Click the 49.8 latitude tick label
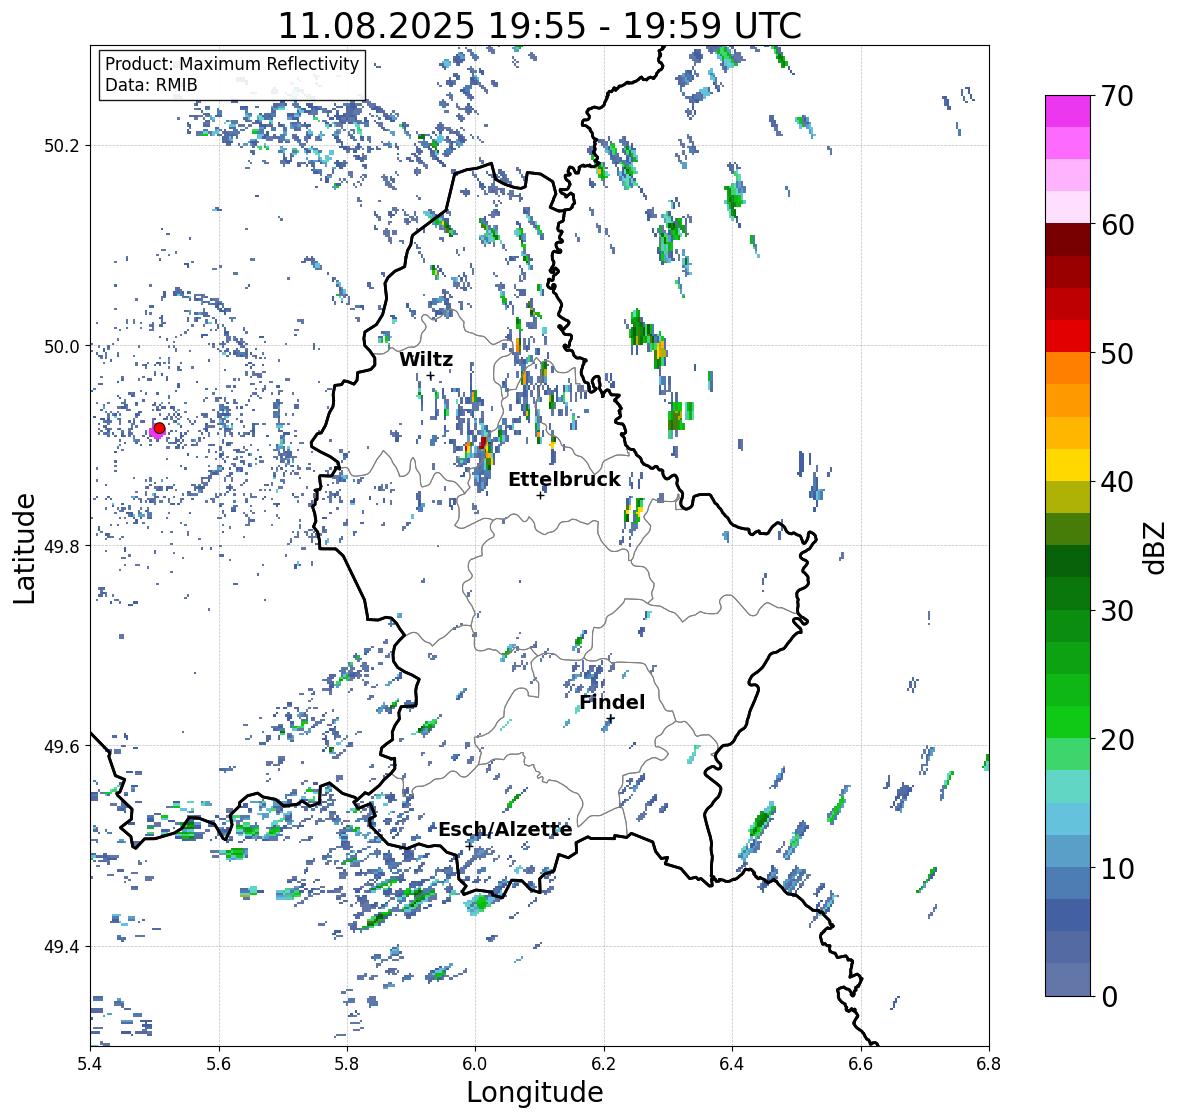 [x=62, y=546]
